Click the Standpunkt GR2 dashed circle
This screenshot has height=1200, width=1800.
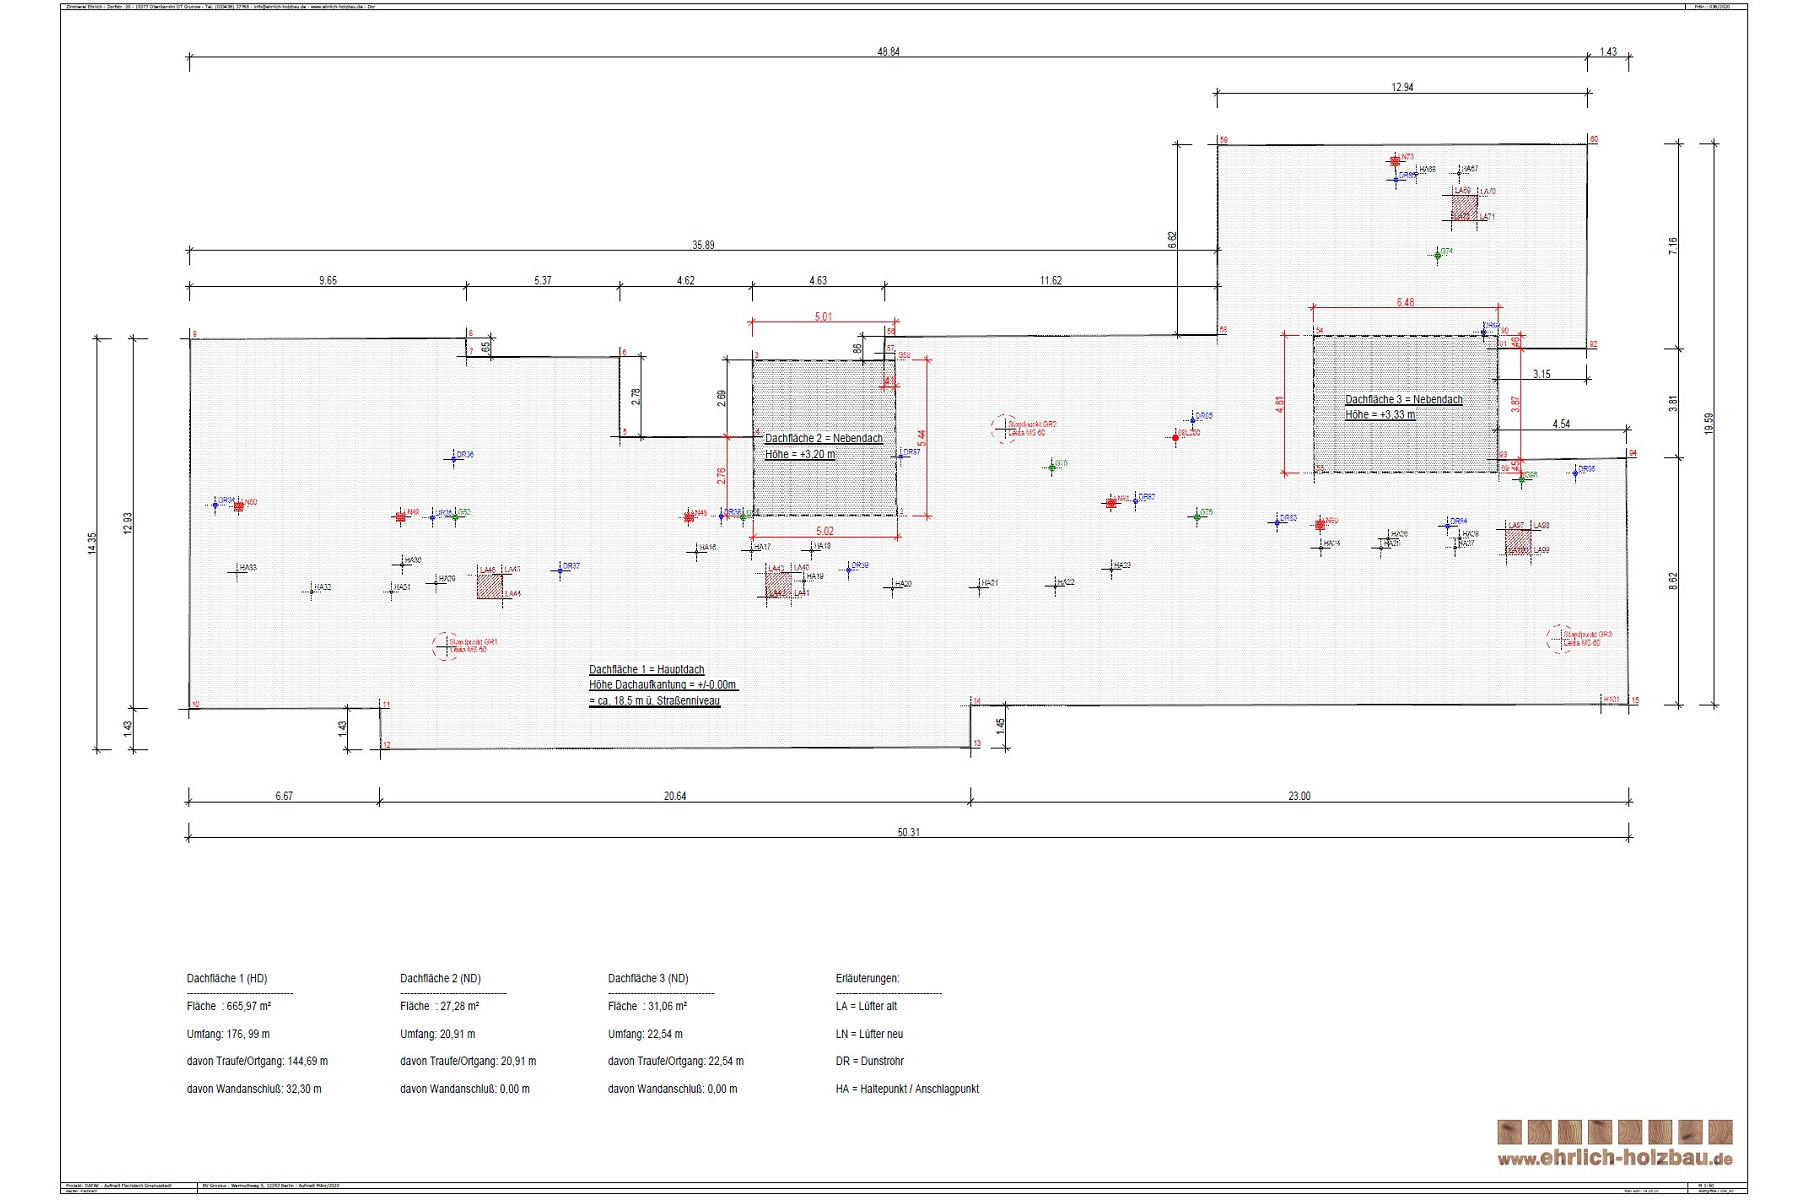[x=1003, y=428]
